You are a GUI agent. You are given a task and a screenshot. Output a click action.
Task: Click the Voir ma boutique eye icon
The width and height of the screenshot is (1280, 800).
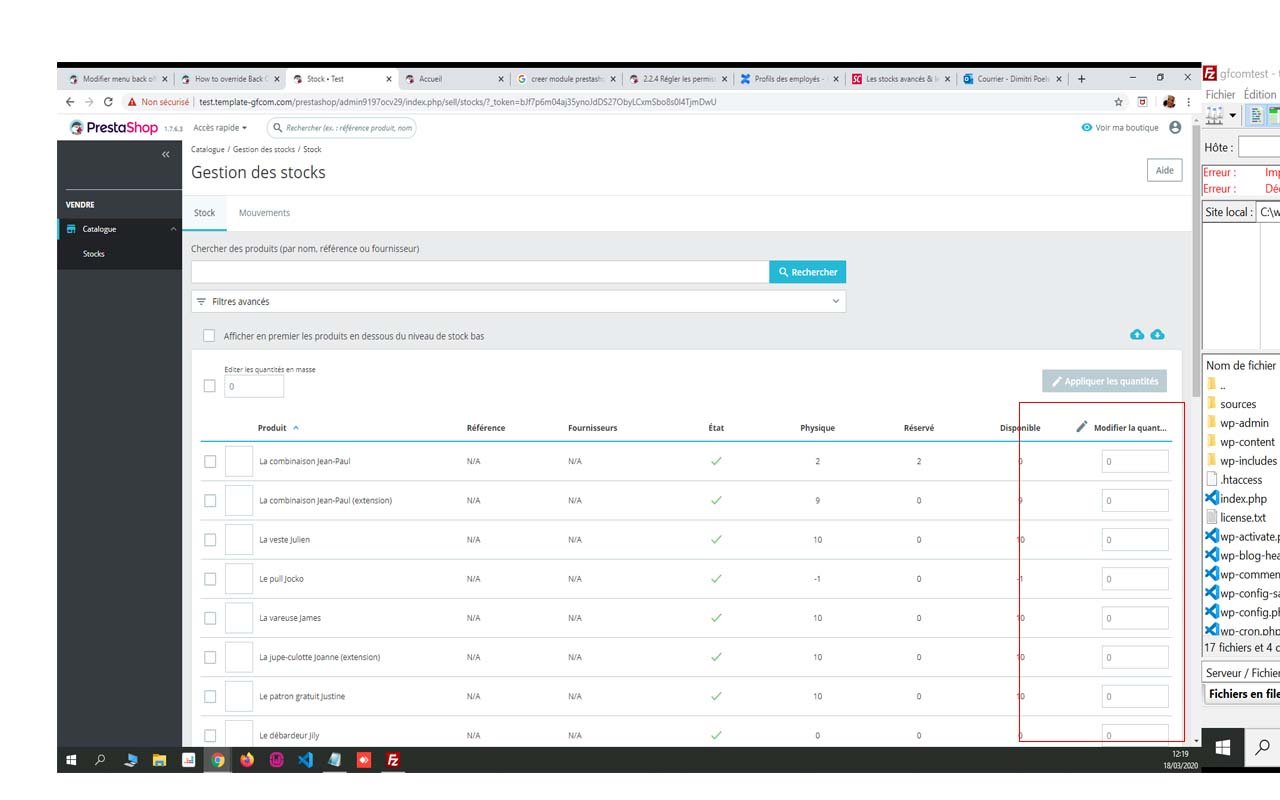[x=1087, y=128]
